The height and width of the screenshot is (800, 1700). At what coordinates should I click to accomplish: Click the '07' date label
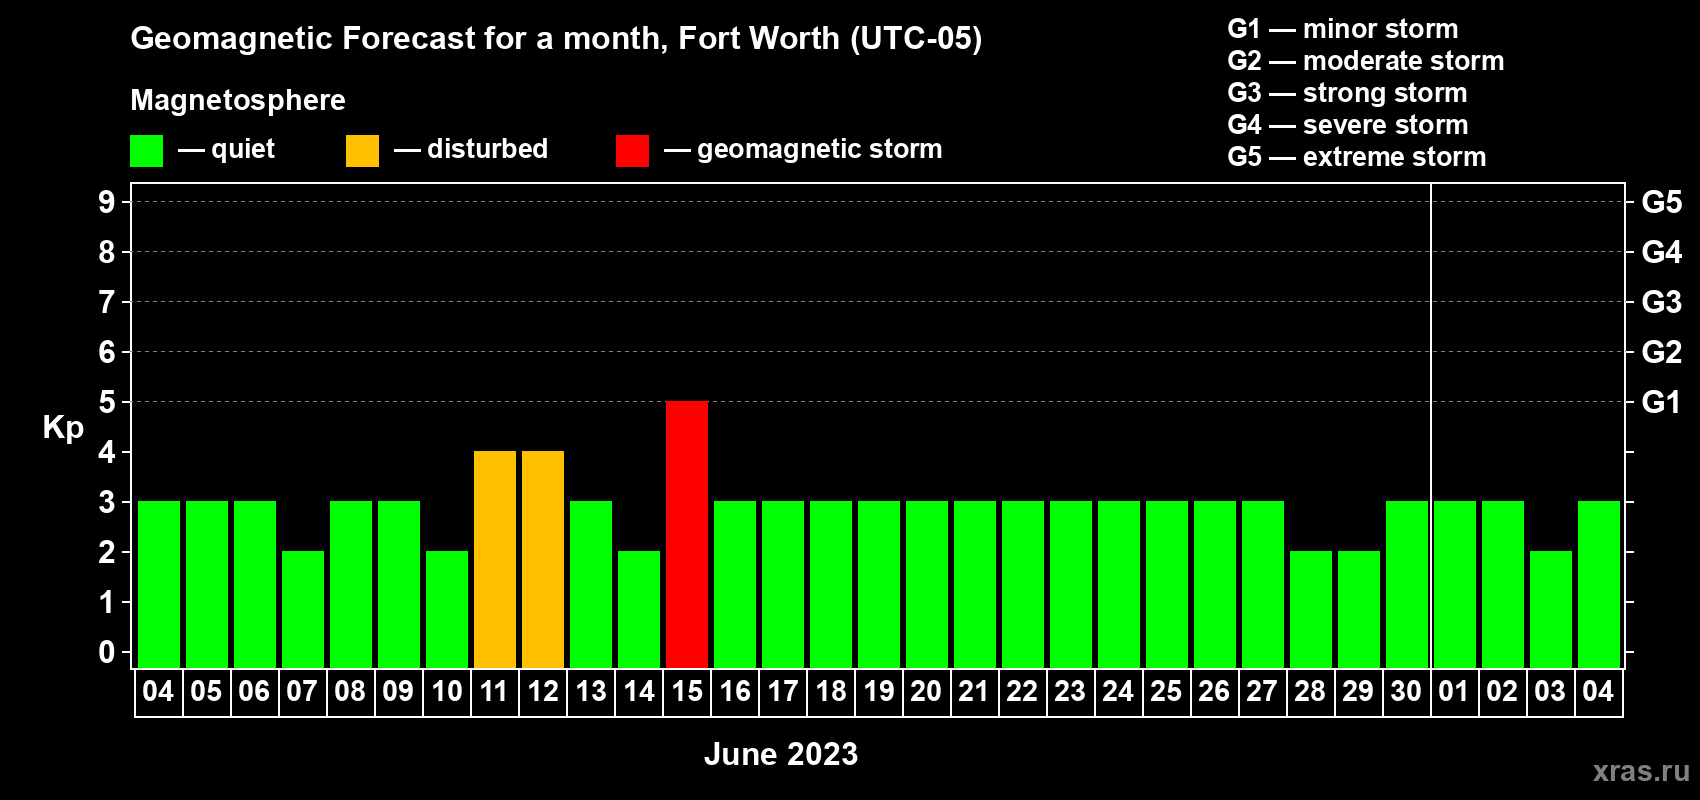(303, 692)
